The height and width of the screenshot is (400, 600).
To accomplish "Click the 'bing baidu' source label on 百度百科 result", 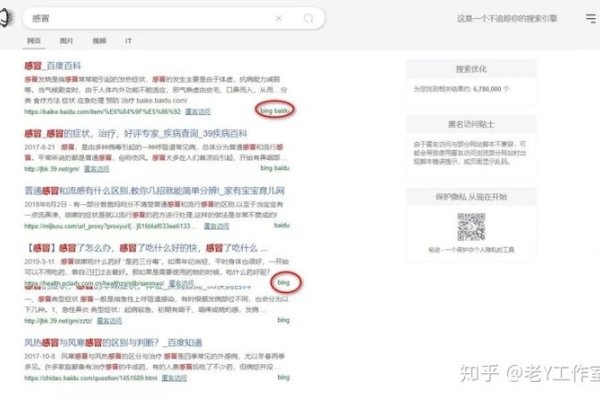I will [x=275, y=111].
